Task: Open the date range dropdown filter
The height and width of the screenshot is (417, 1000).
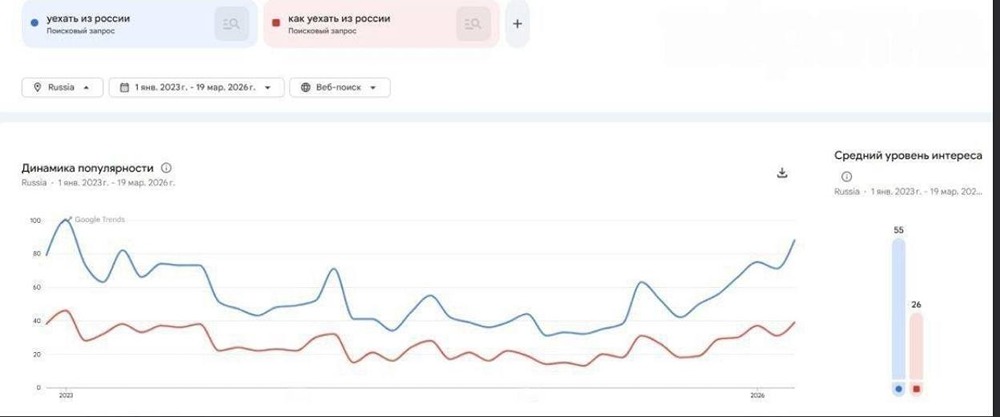Action: (x=196, y=87)
